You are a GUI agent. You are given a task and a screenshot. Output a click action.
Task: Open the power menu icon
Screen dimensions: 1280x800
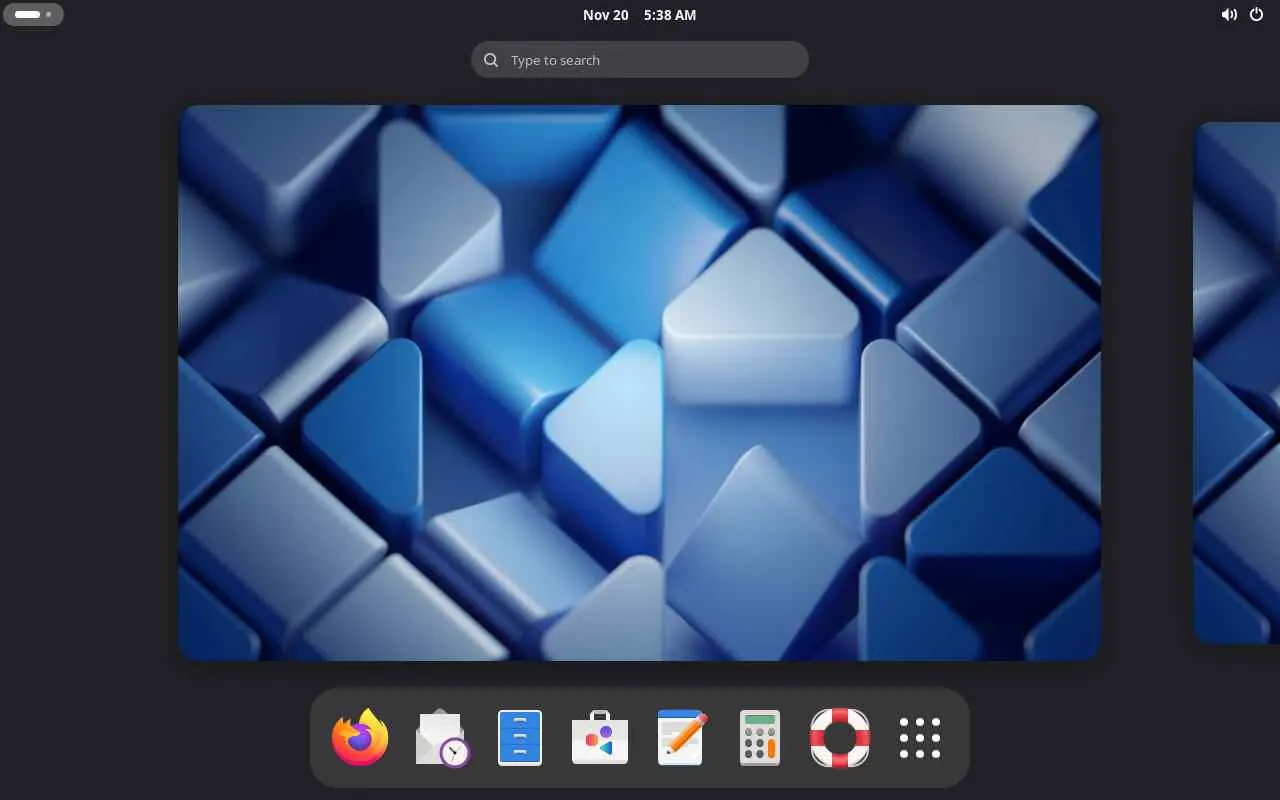click(1257, 15)
